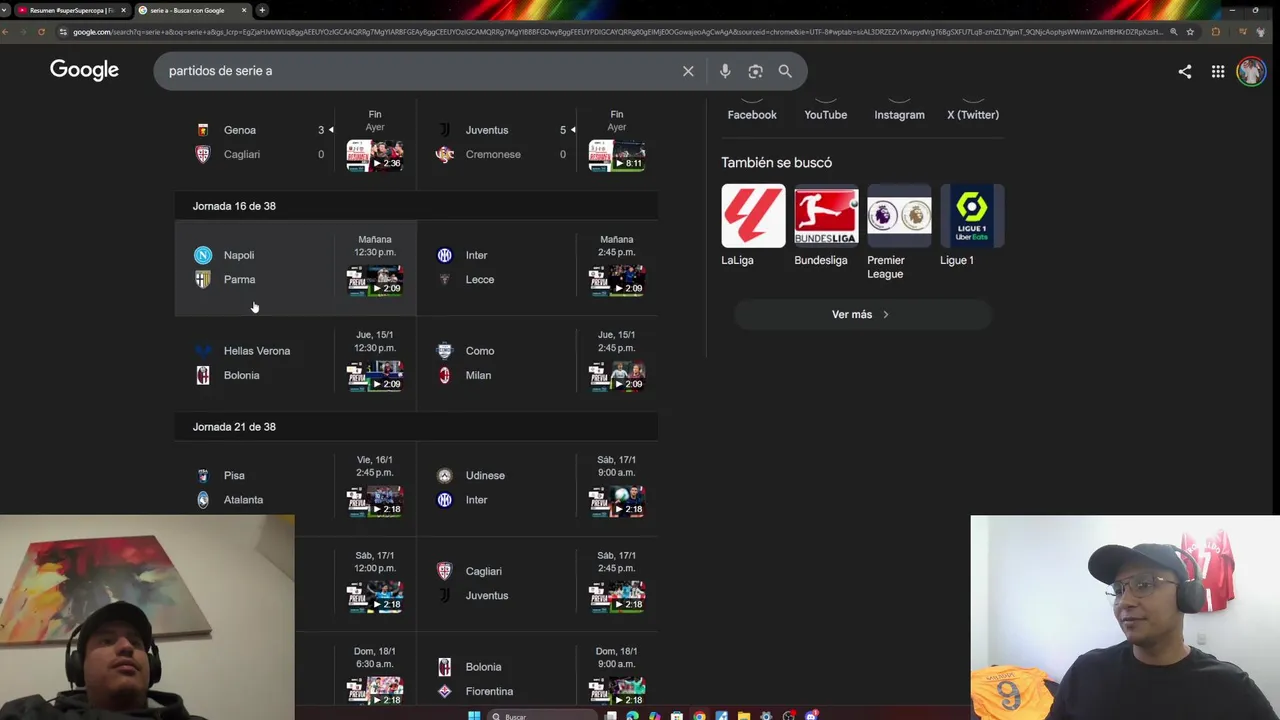Screen dimensions: 1280x720
Task: Open the share icon in the Google header
Action: coord(1185,71)
